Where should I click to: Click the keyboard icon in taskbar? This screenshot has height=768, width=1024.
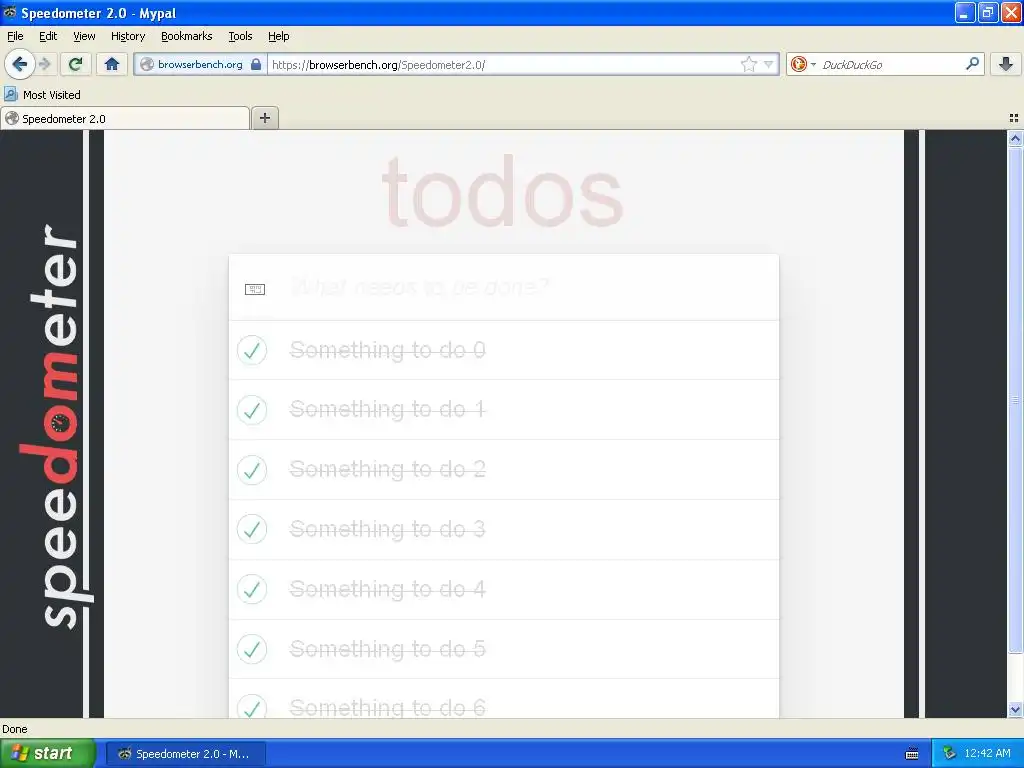(x=912, y=754)
